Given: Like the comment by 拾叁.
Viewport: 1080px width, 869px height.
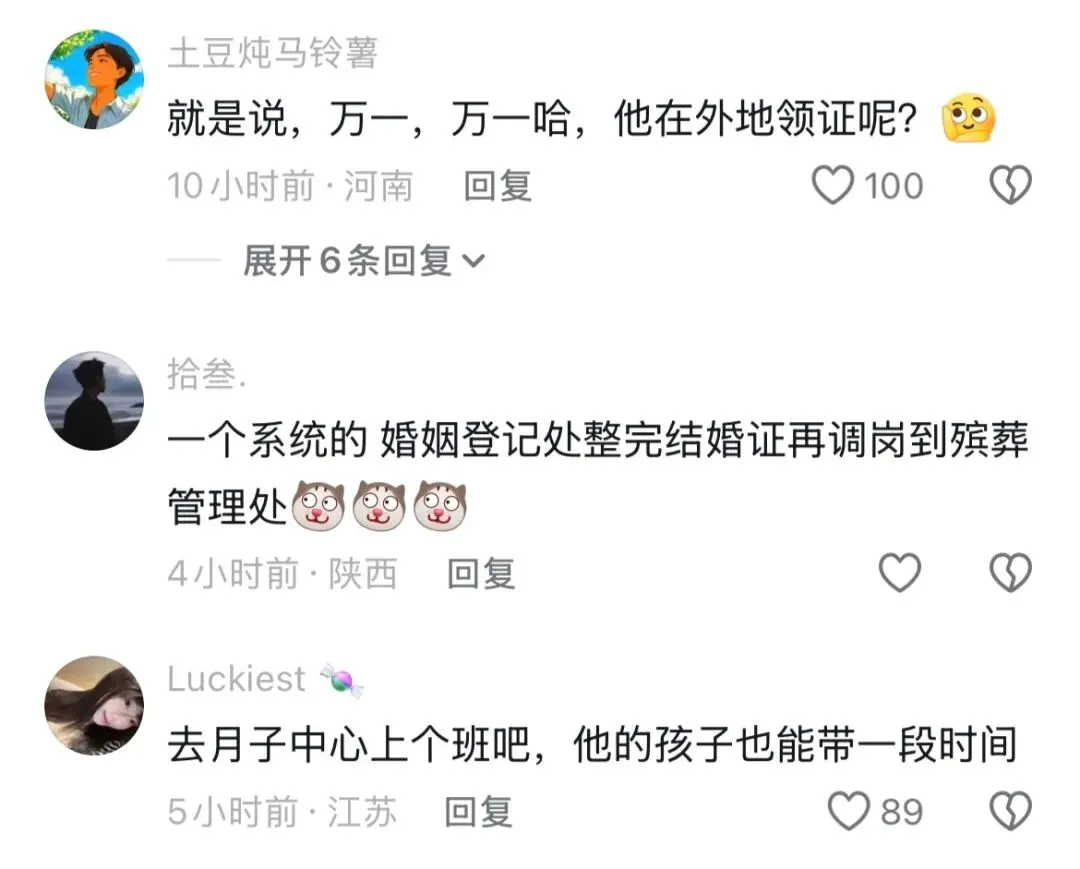Looking at the screenshot, I should pos(900,573).
